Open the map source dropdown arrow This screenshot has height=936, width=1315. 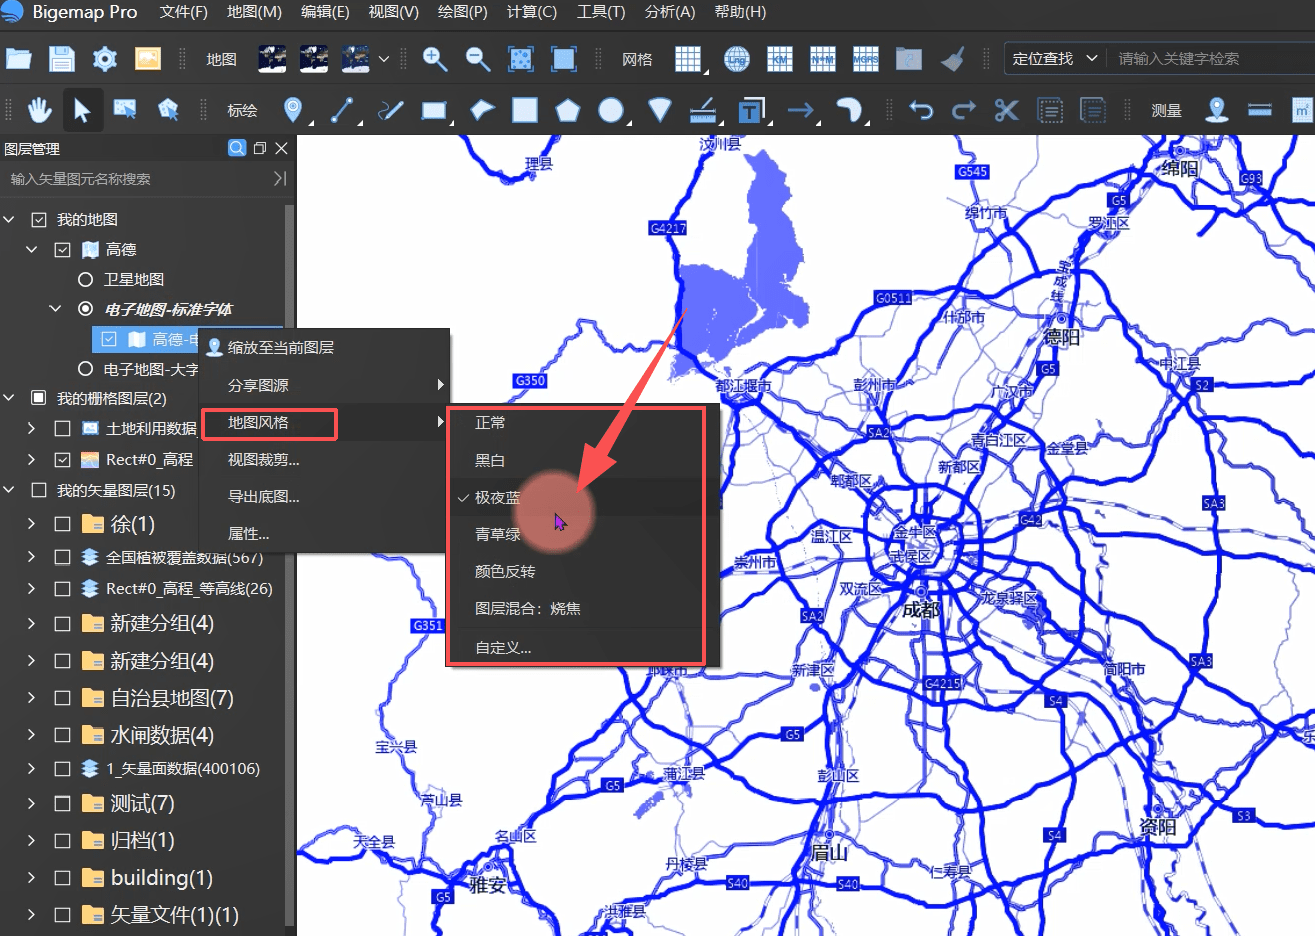click(x=384, y=59)
